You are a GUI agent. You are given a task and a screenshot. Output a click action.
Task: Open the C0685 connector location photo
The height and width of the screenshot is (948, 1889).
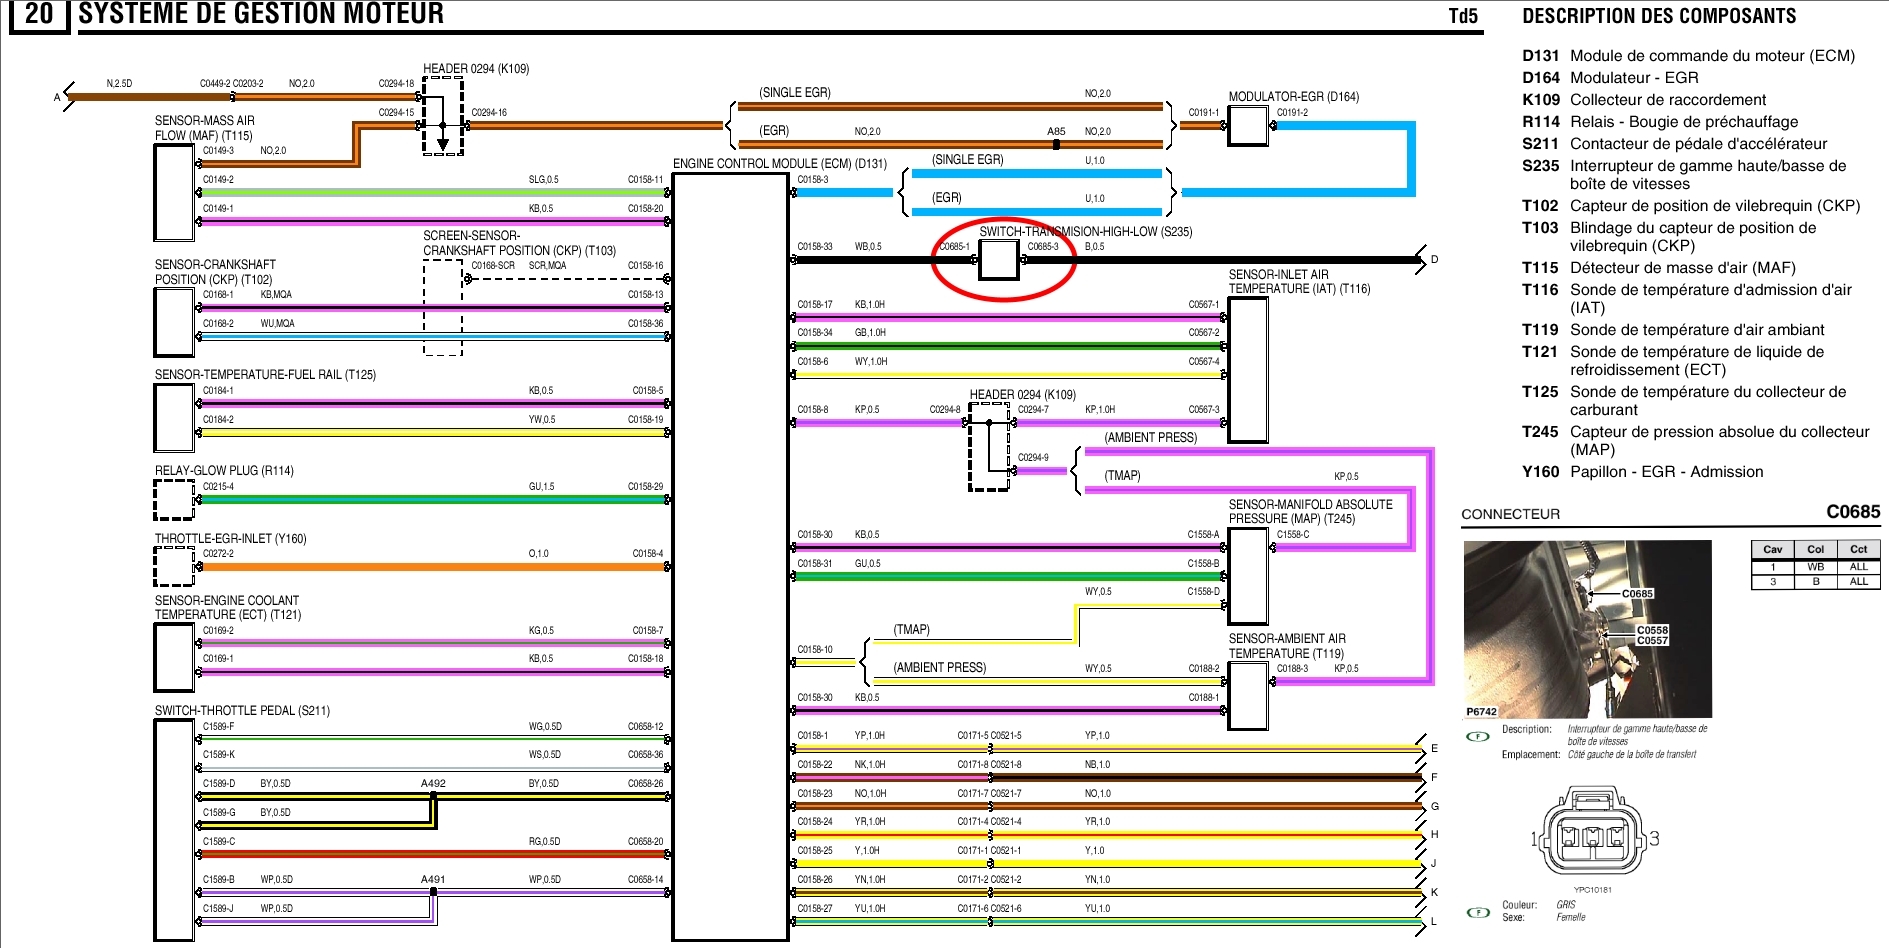pyautogui.click(x=1587, y=629)
